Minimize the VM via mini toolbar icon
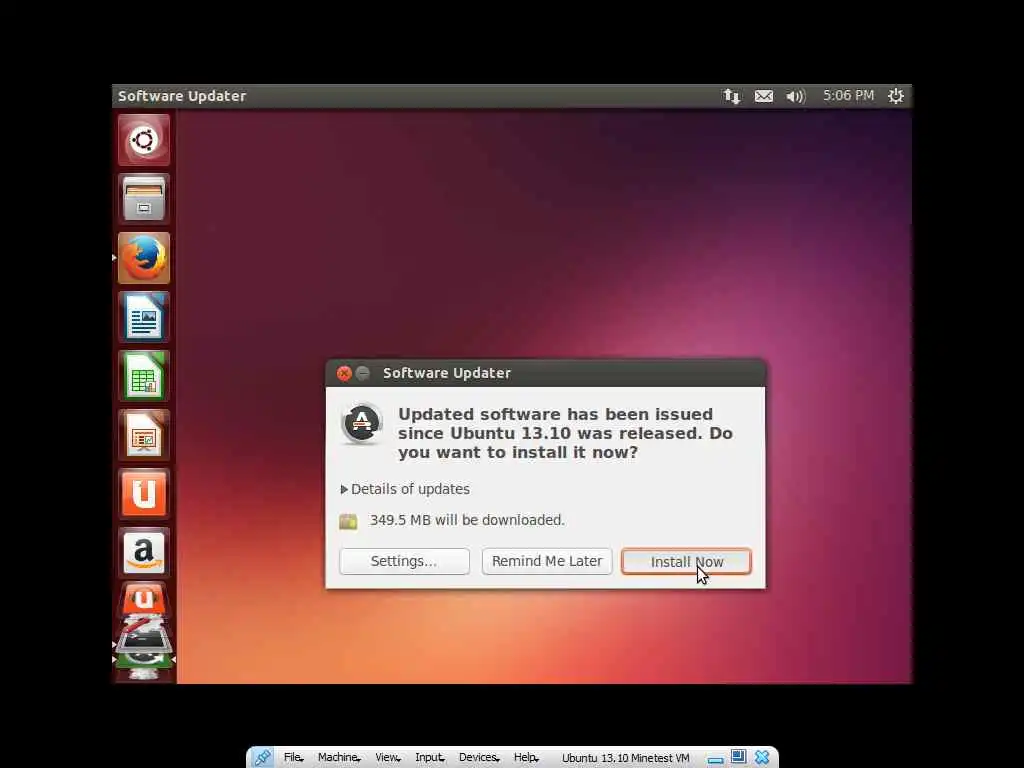This screenshot has height=768, width=1024. pos(716,759)
